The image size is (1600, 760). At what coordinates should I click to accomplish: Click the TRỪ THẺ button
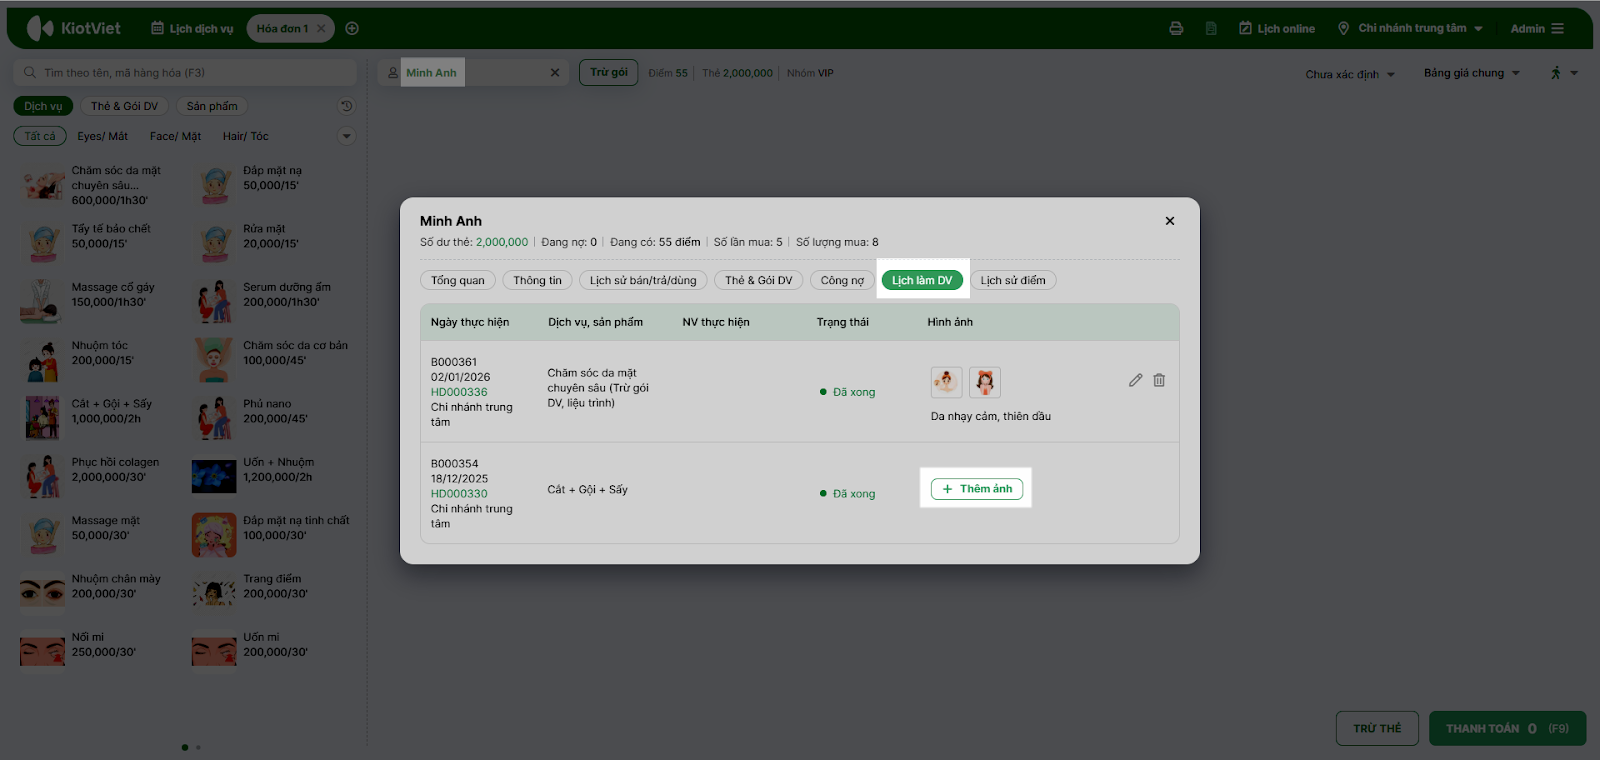pyautogui.click(x=1377, y=728)
